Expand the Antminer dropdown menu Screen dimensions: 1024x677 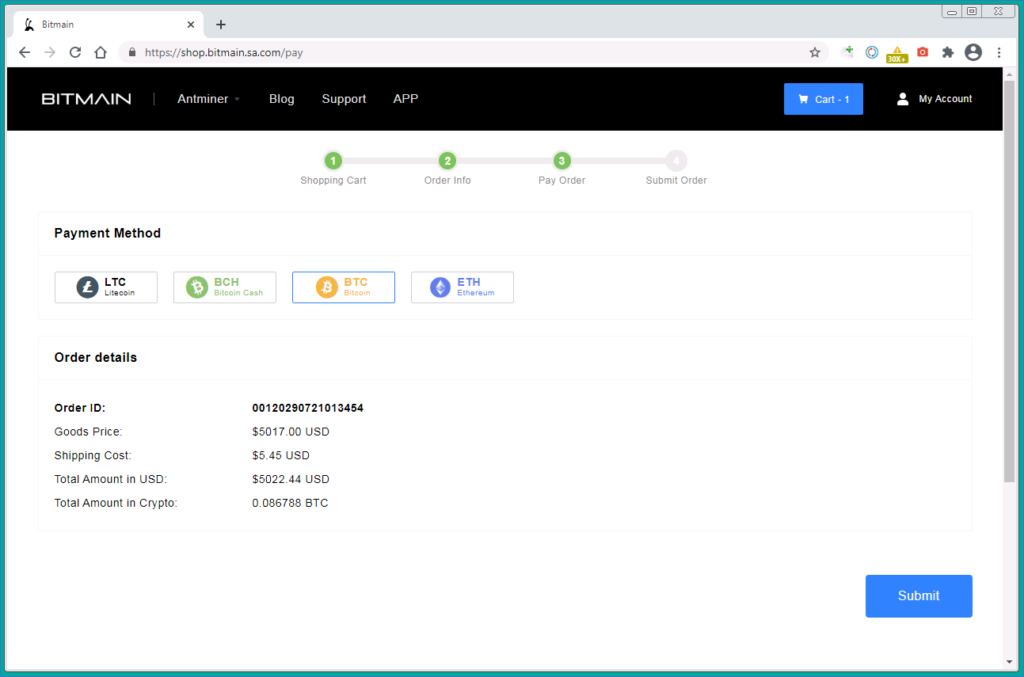point(208,99)
